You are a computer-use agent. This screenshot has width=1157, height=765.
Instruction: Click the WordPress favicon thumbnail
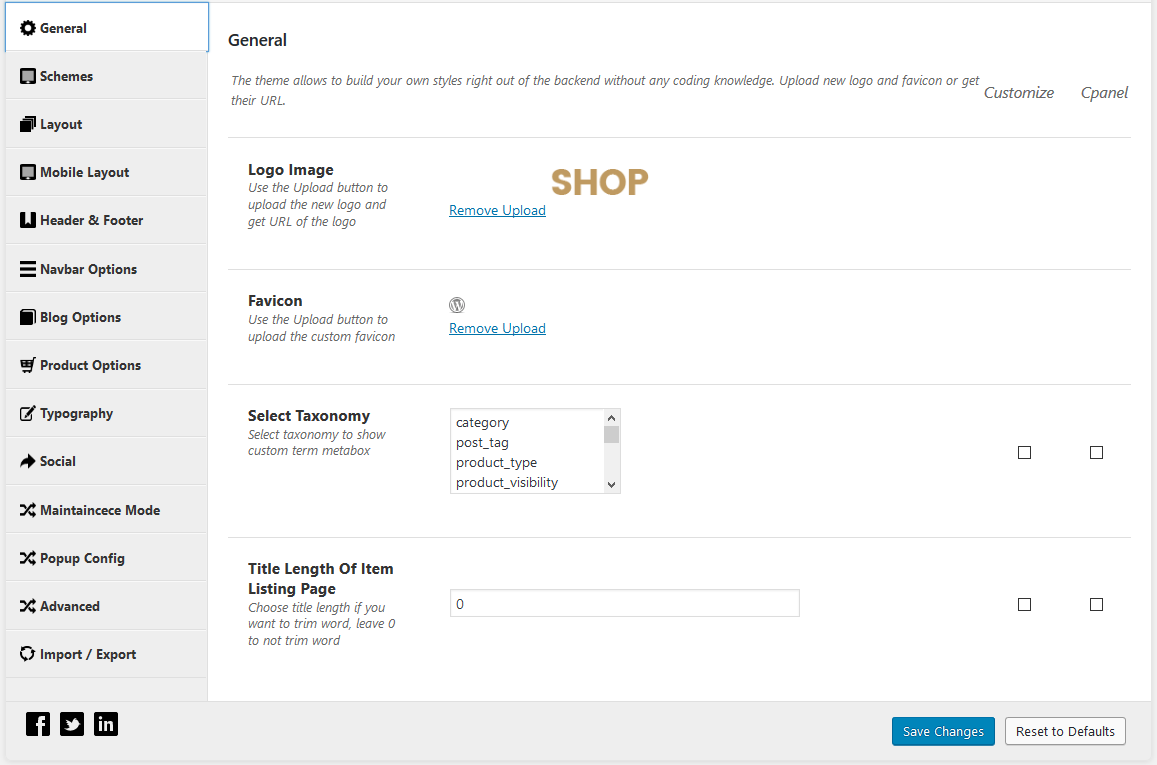(457, 305)
